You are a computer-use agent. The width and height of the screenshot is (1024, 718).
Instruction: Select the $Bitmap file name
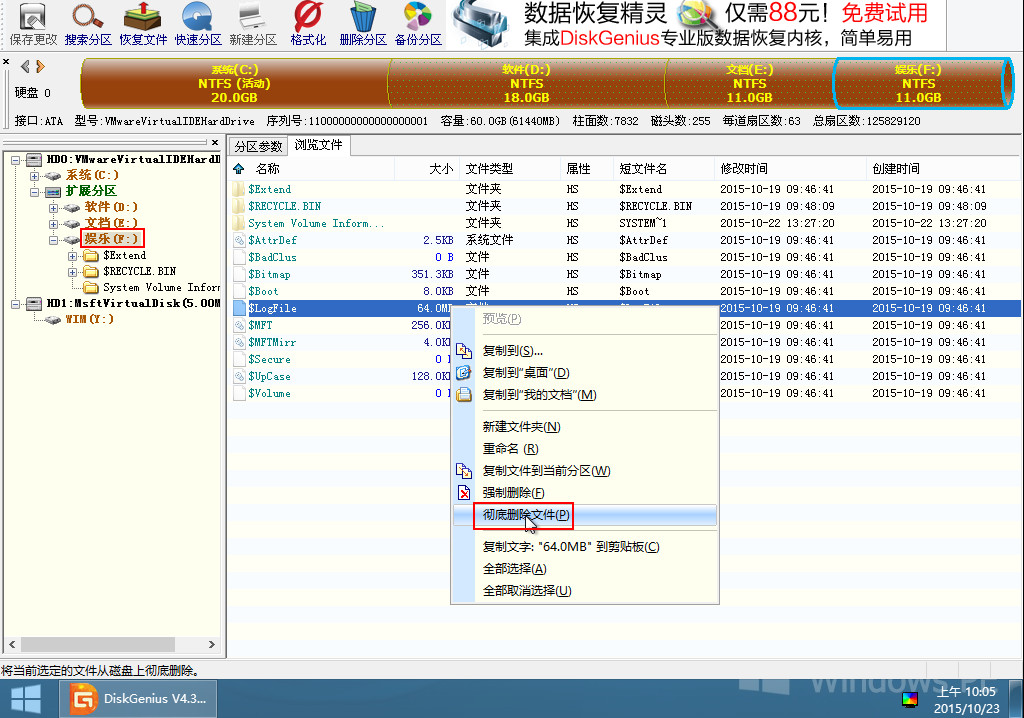click(x=269, y=274)
